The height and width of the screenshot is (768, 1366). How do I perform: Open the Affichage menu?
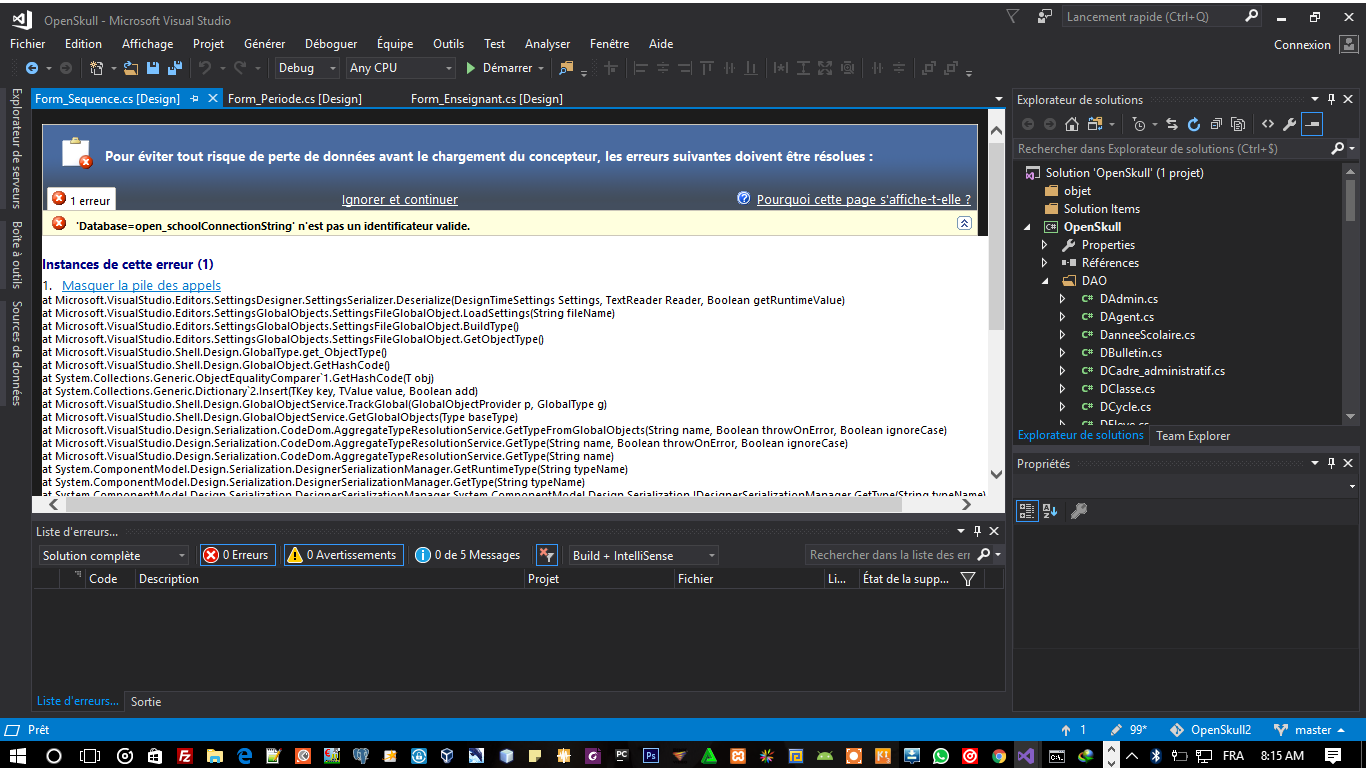tap(148, 44)
